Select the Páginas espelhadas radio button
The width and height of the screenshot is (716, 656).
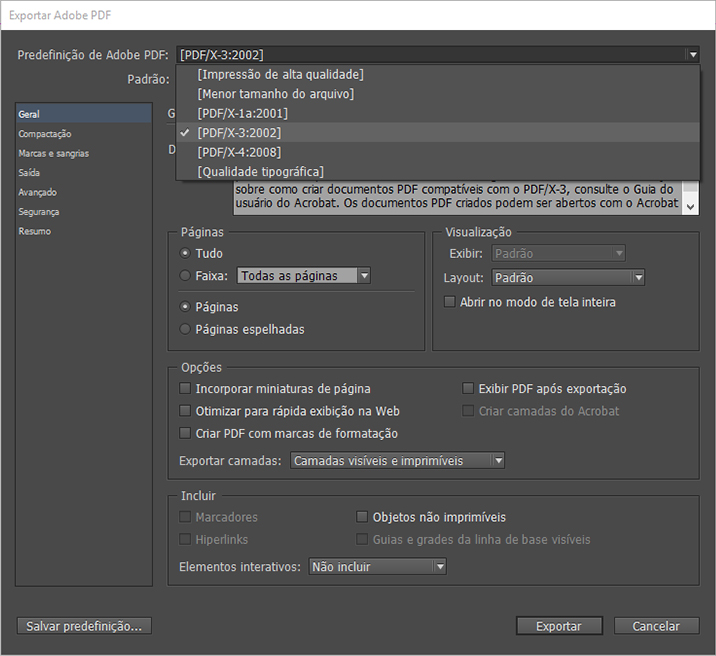coord(185,329)
